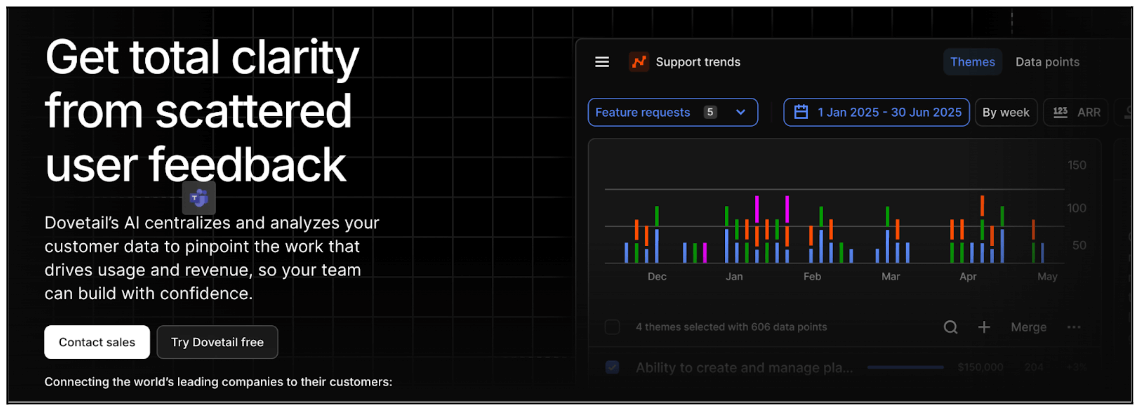Select the ARR metric button
Screen dimensions: 1144x414
(x=1076, y=112)
